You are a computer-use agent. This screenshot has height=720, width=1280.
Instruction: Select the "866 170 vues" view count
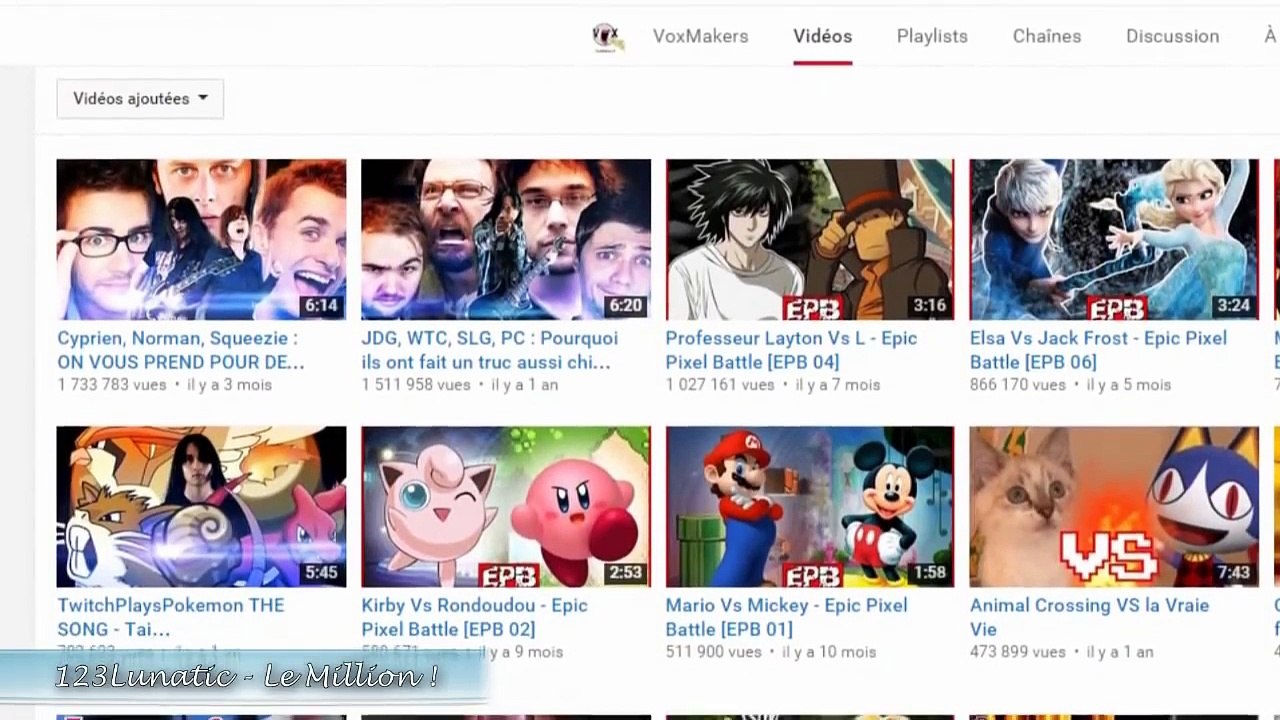[x=1018, y=385]
